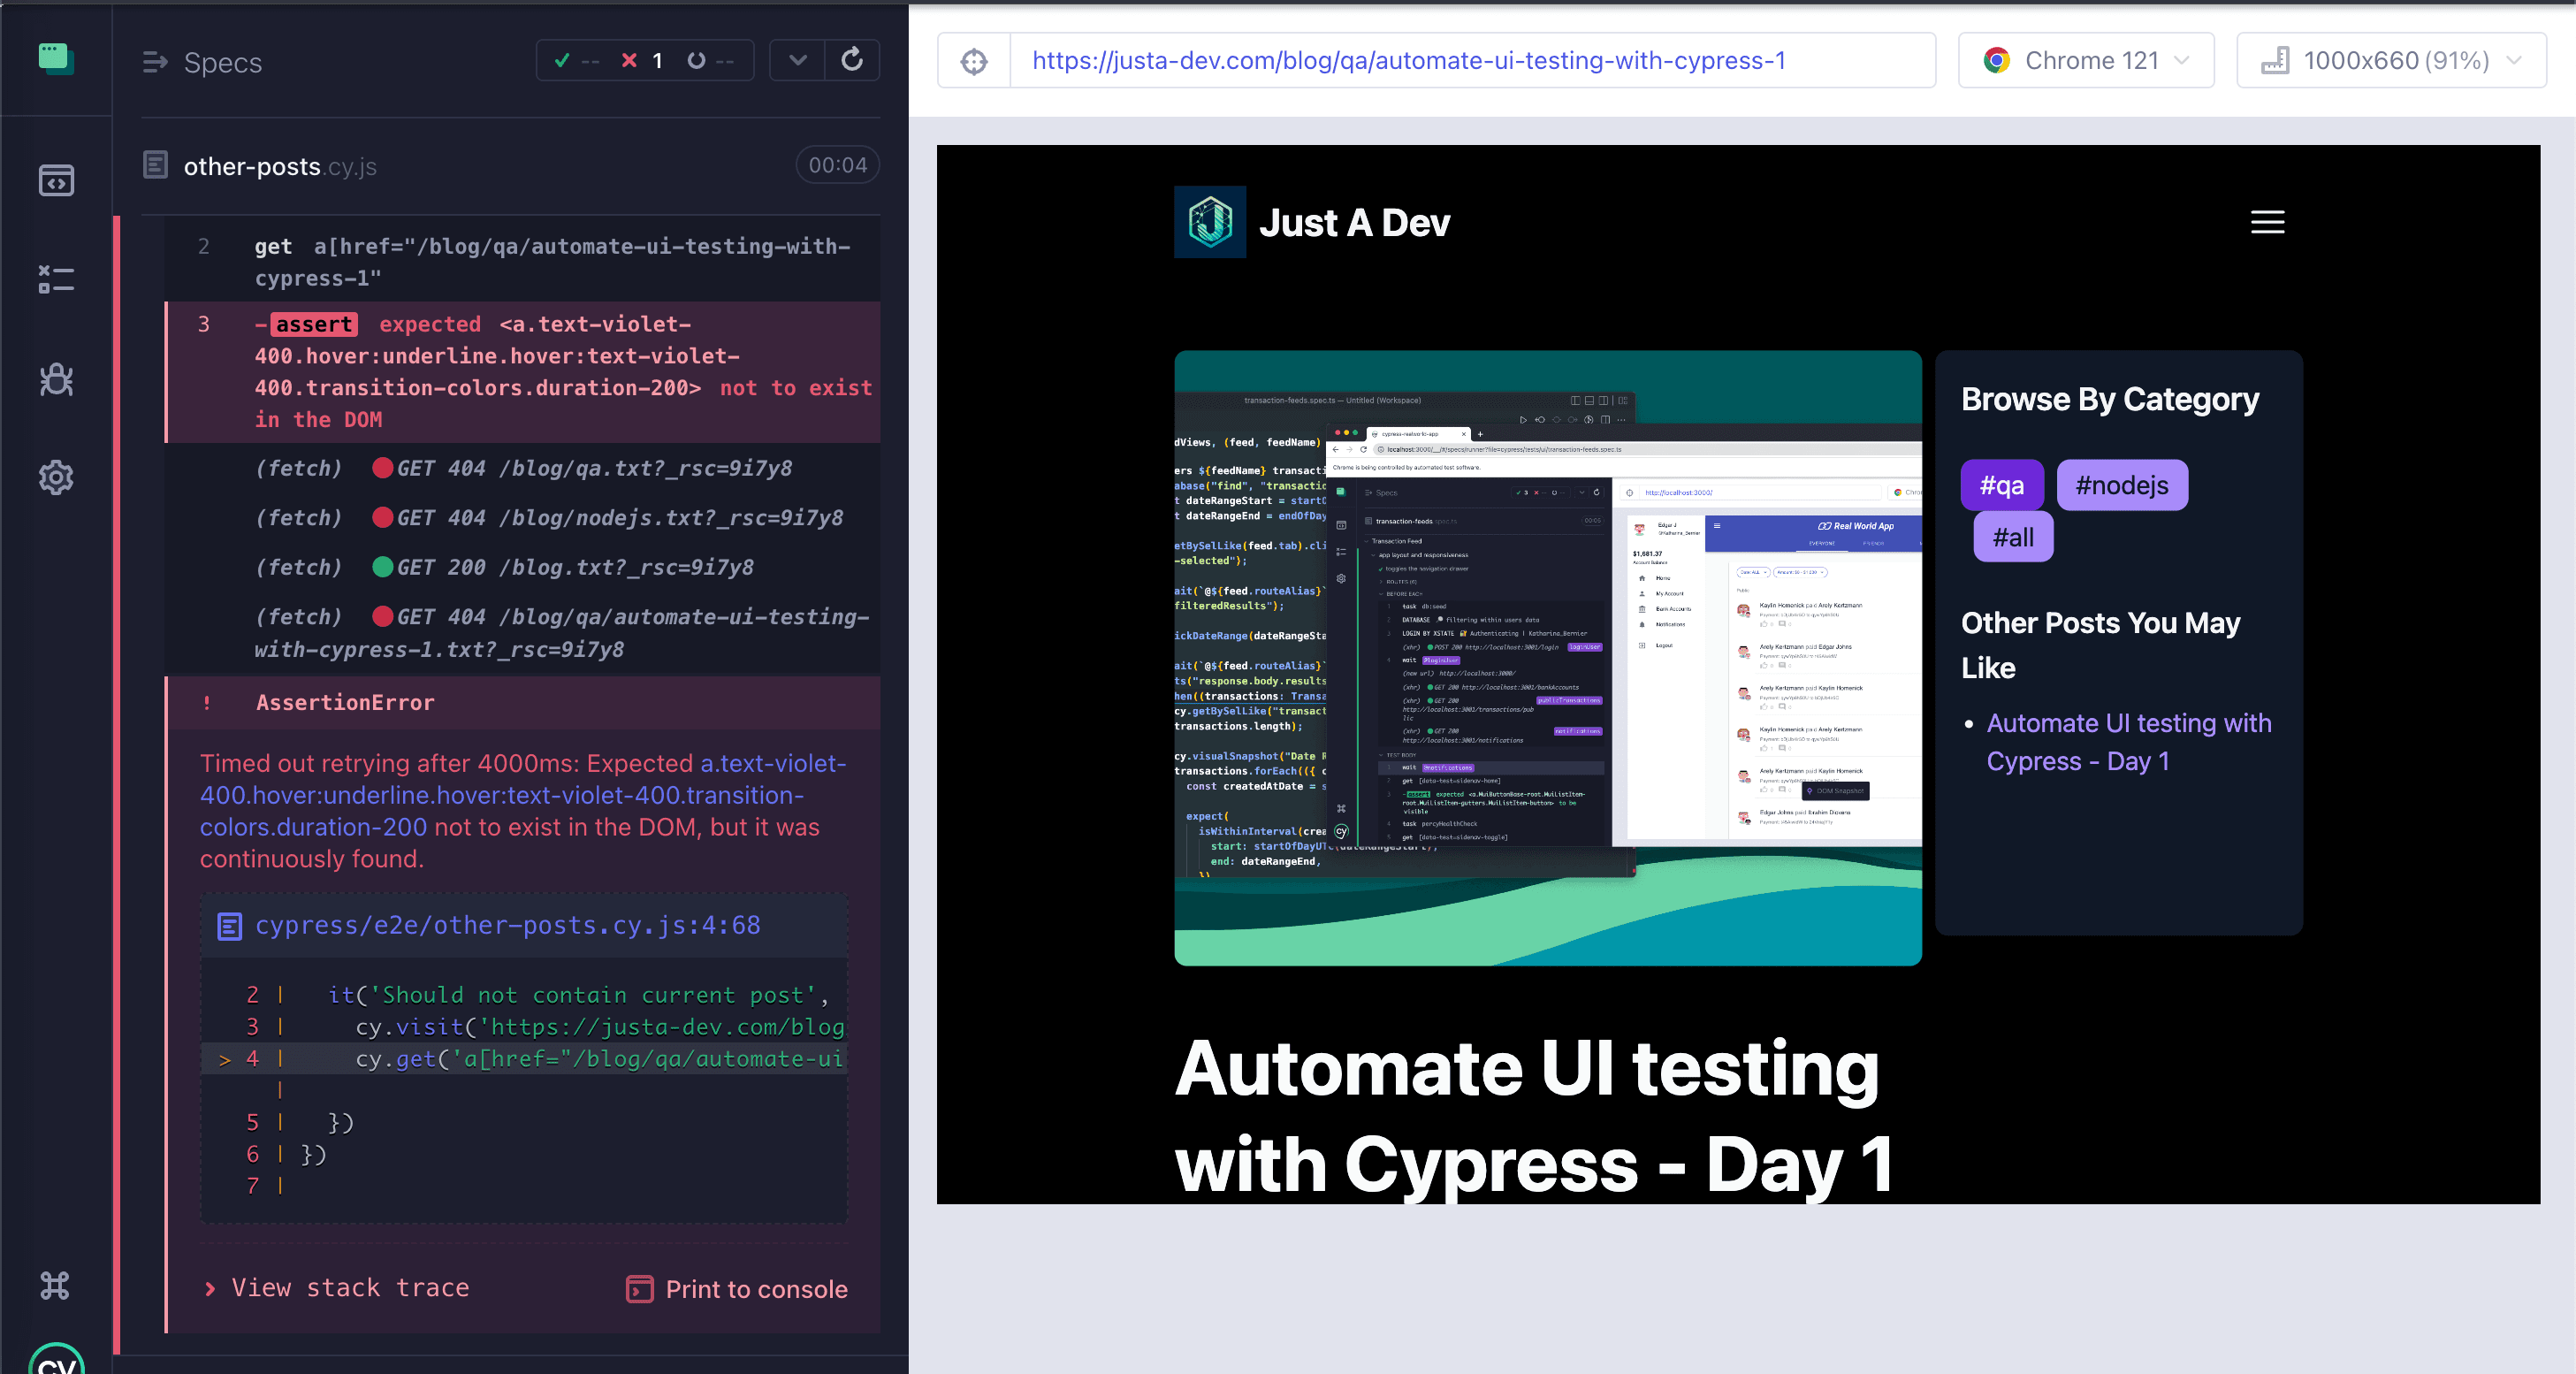Open the selector playground crosshair icon
2576x1374 pixels.
(974, 61)
